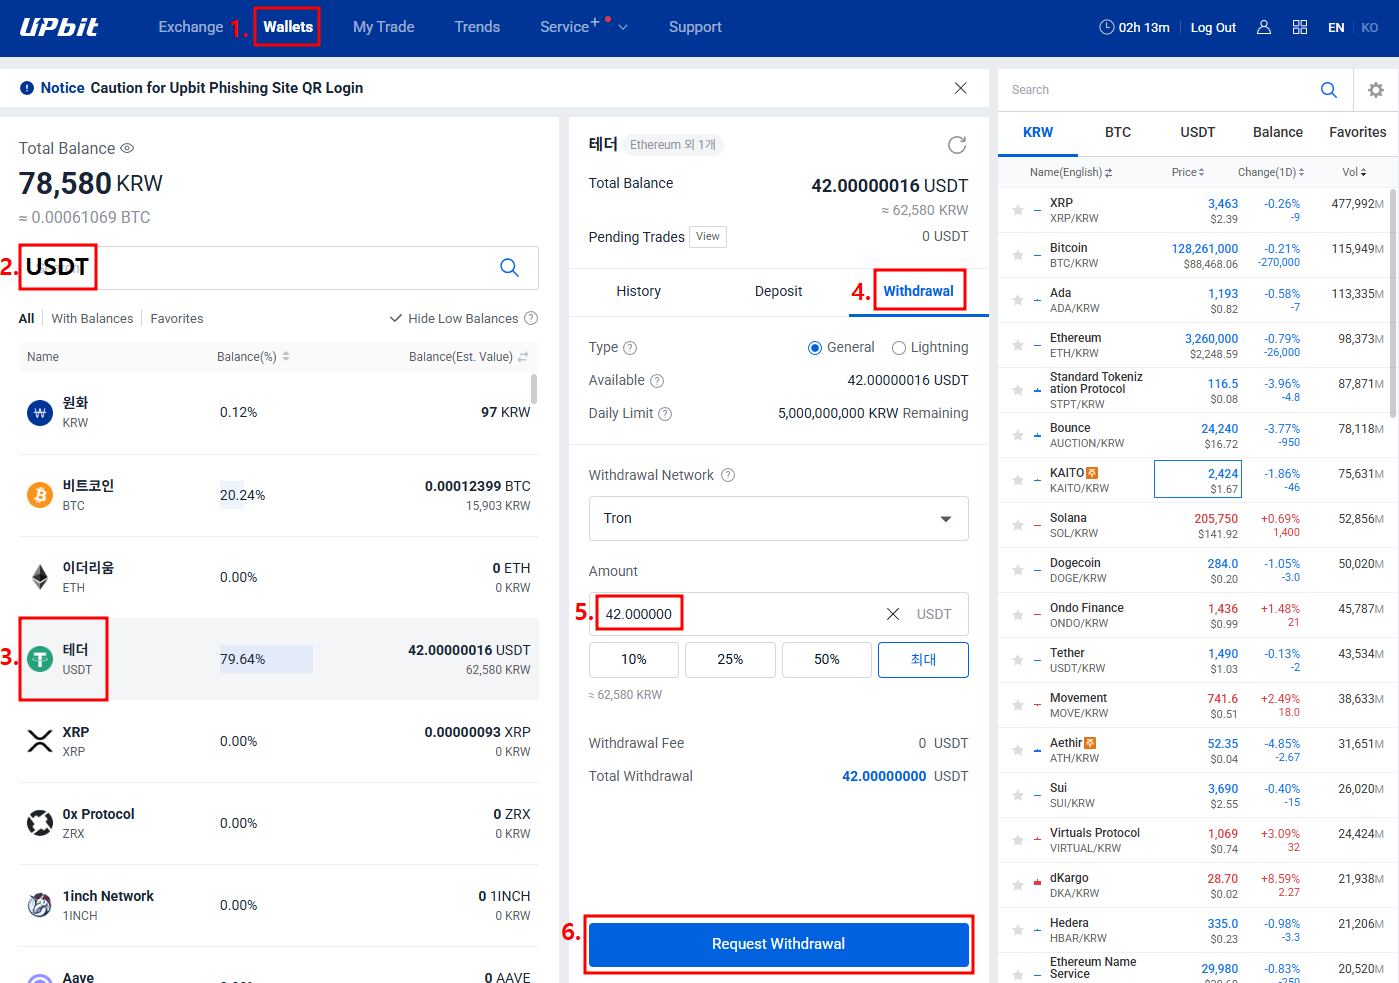This screenshot has height=983, width=1399.
Task: Click the Request Withdrawal button
Action: pyautogui.click(x=778, y=944)
